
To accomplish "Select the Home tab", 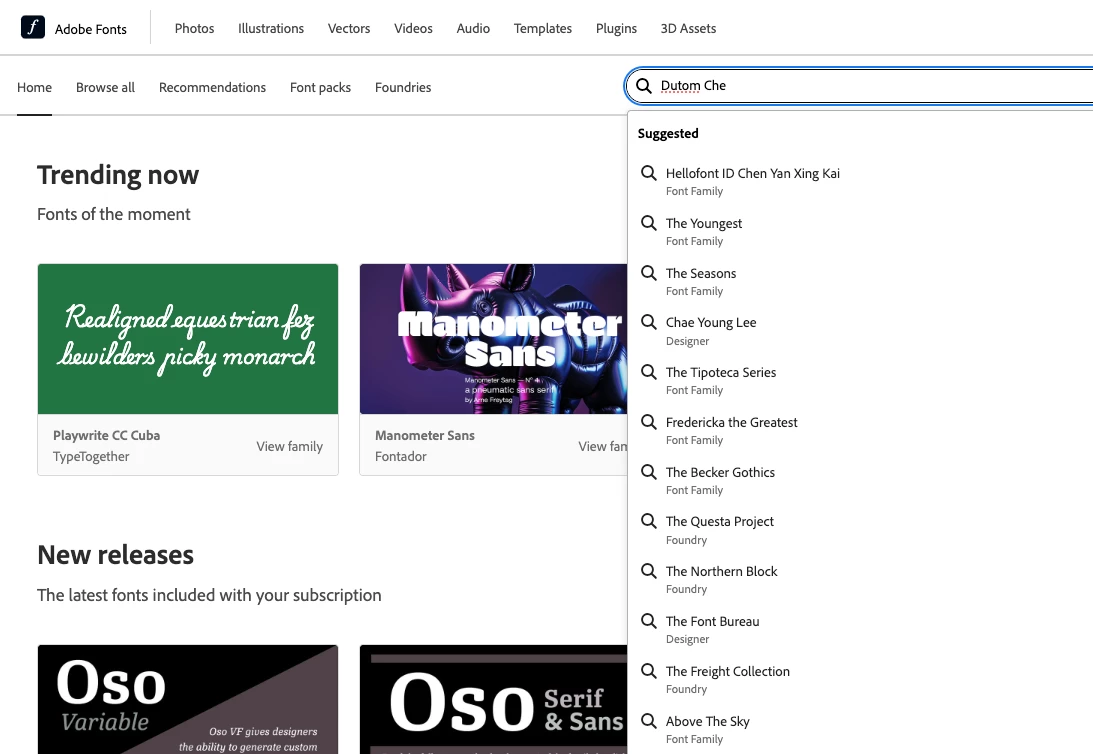I will click(x=34, y=88).
